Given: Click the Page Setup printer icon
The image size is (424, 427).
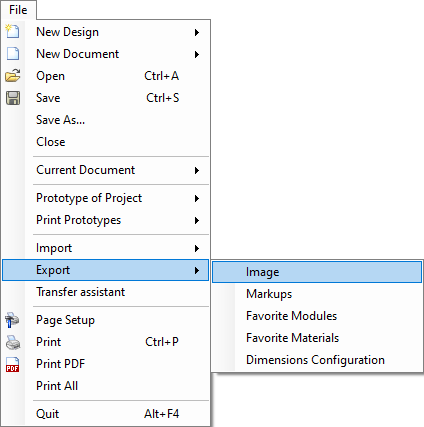Looking at the screenshot, I should 12,320.
